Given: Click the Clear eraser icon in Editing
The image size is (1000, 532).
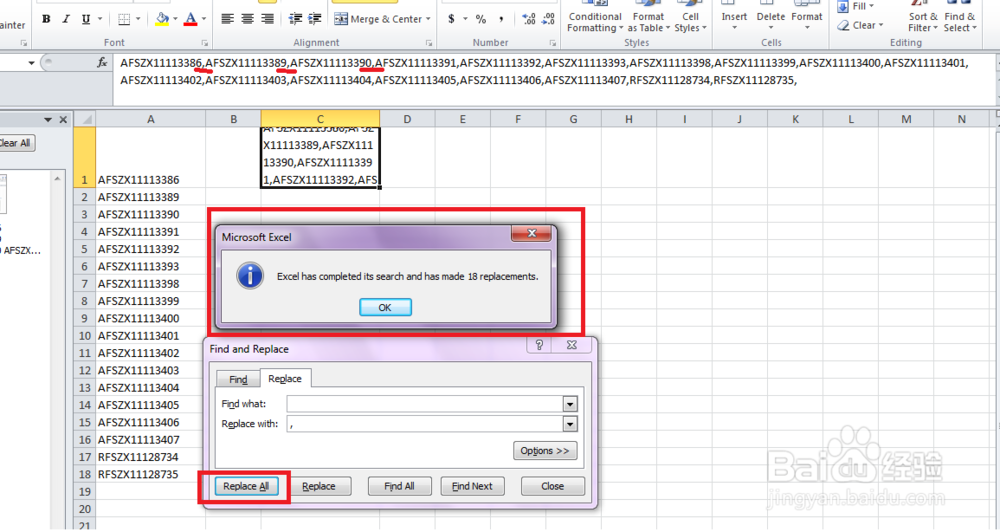Looking at the screenshot, I should [843, 26].
